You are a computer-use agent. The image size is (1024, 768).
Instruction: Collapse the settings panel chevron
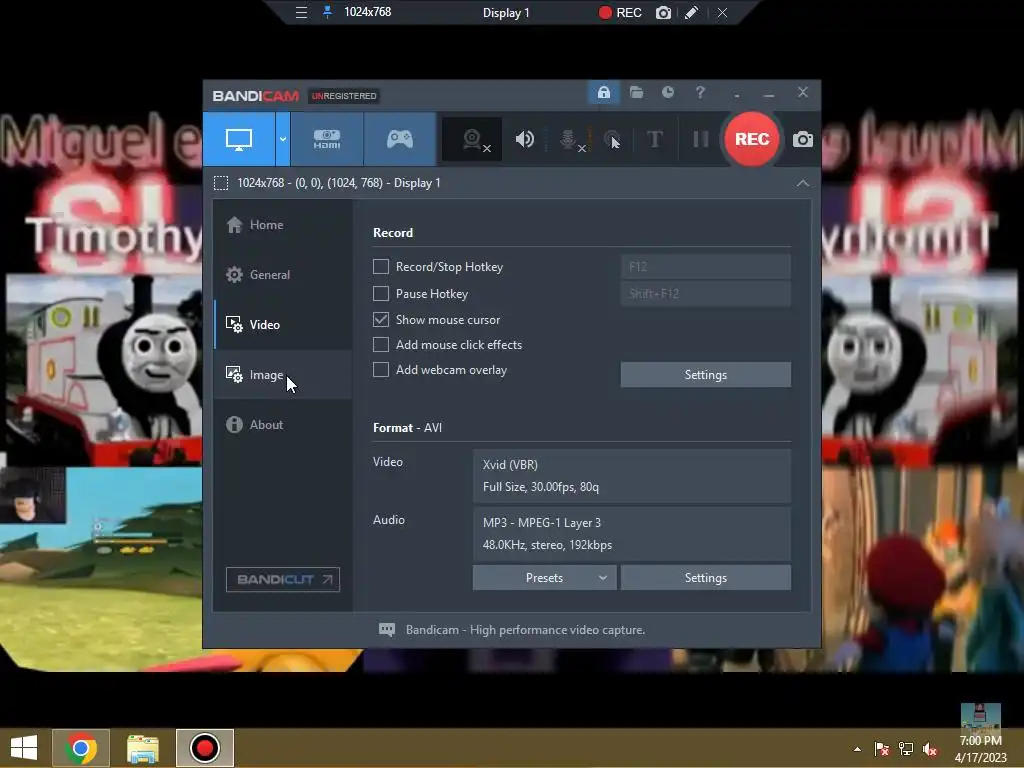point(803,184)
